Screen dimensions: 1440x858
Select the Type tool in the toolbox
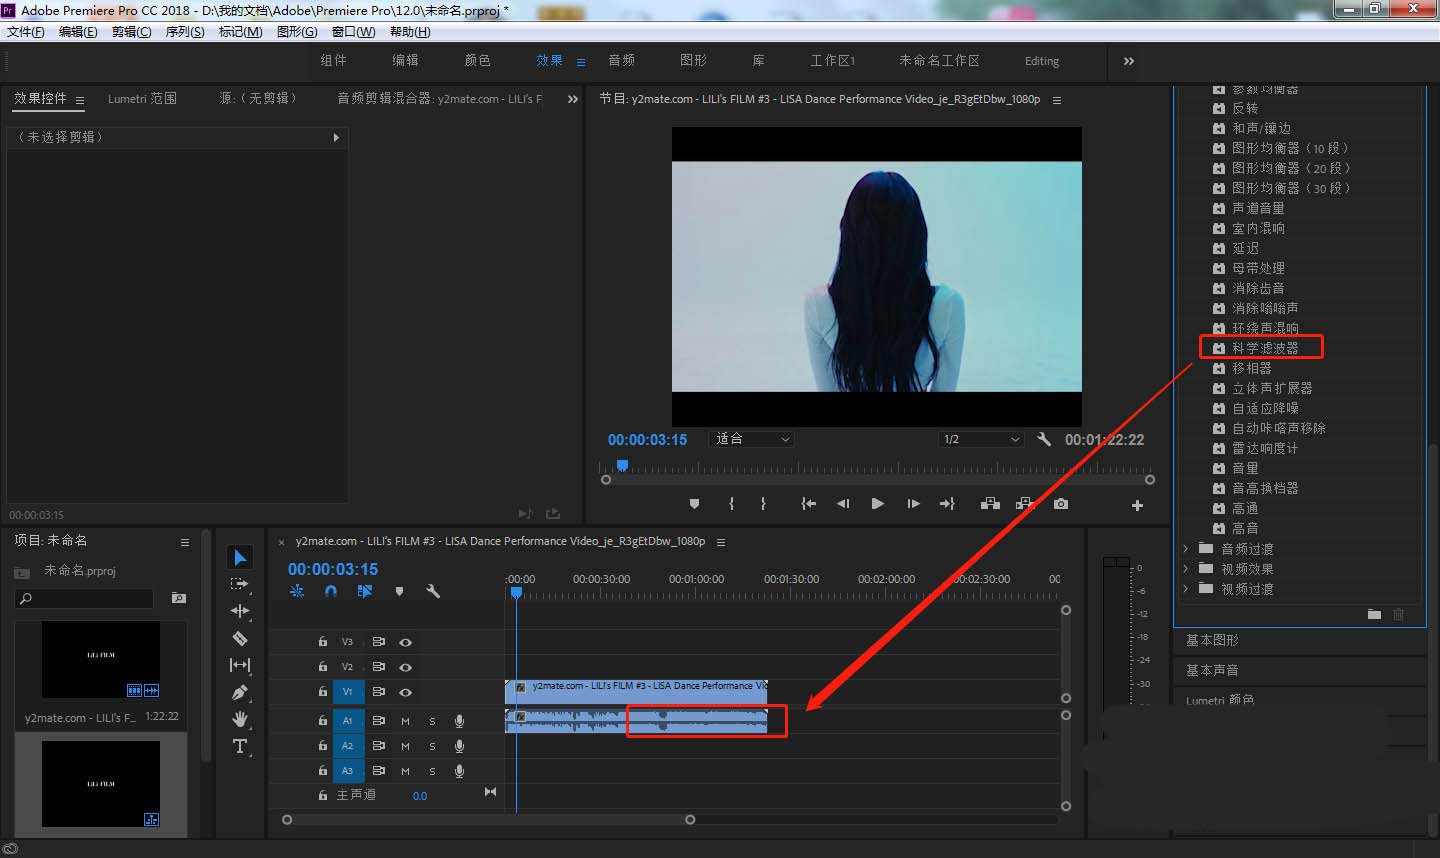[240, 746]
